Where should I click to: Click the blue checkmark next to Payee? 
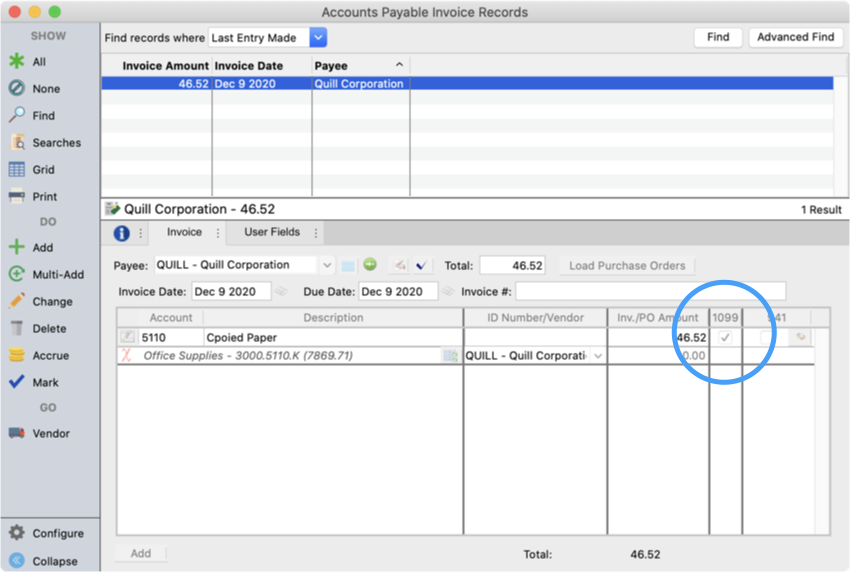tap(421, 265)
